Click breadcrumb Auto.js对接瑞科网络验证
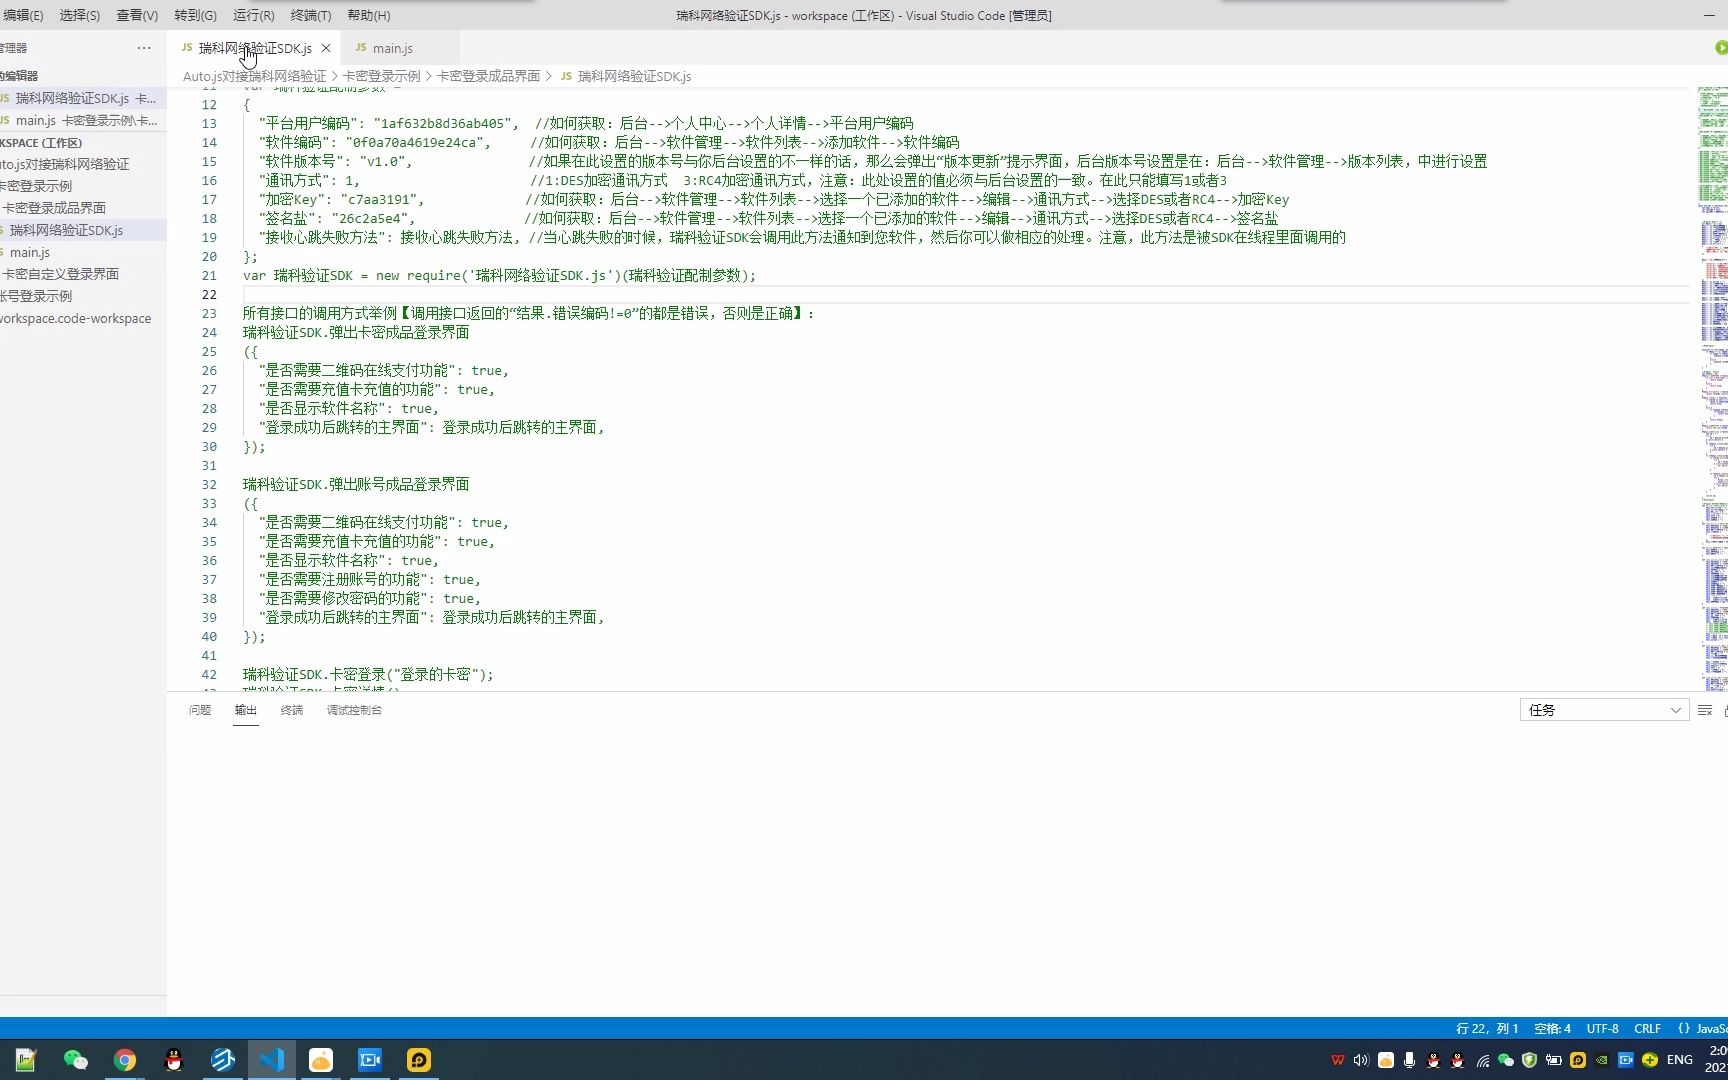This screenshot has height=1080, width=1728. [254, 76]
